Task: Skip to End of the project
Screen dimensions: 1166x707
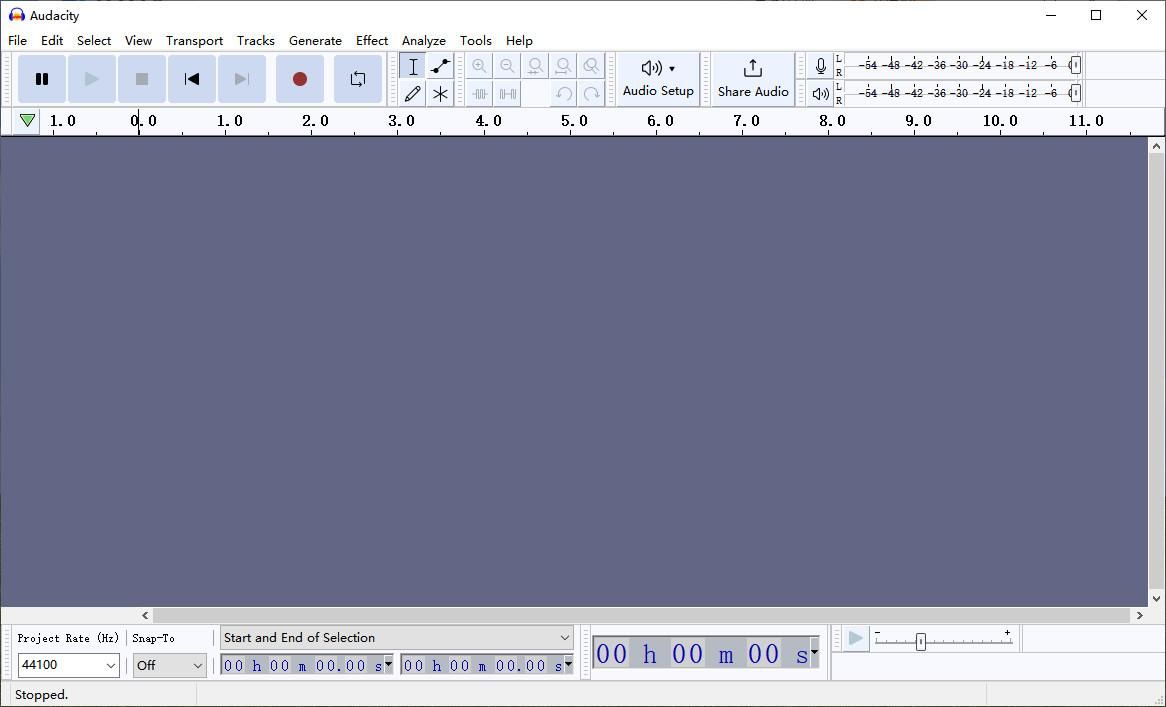Action: click(242, 79)
